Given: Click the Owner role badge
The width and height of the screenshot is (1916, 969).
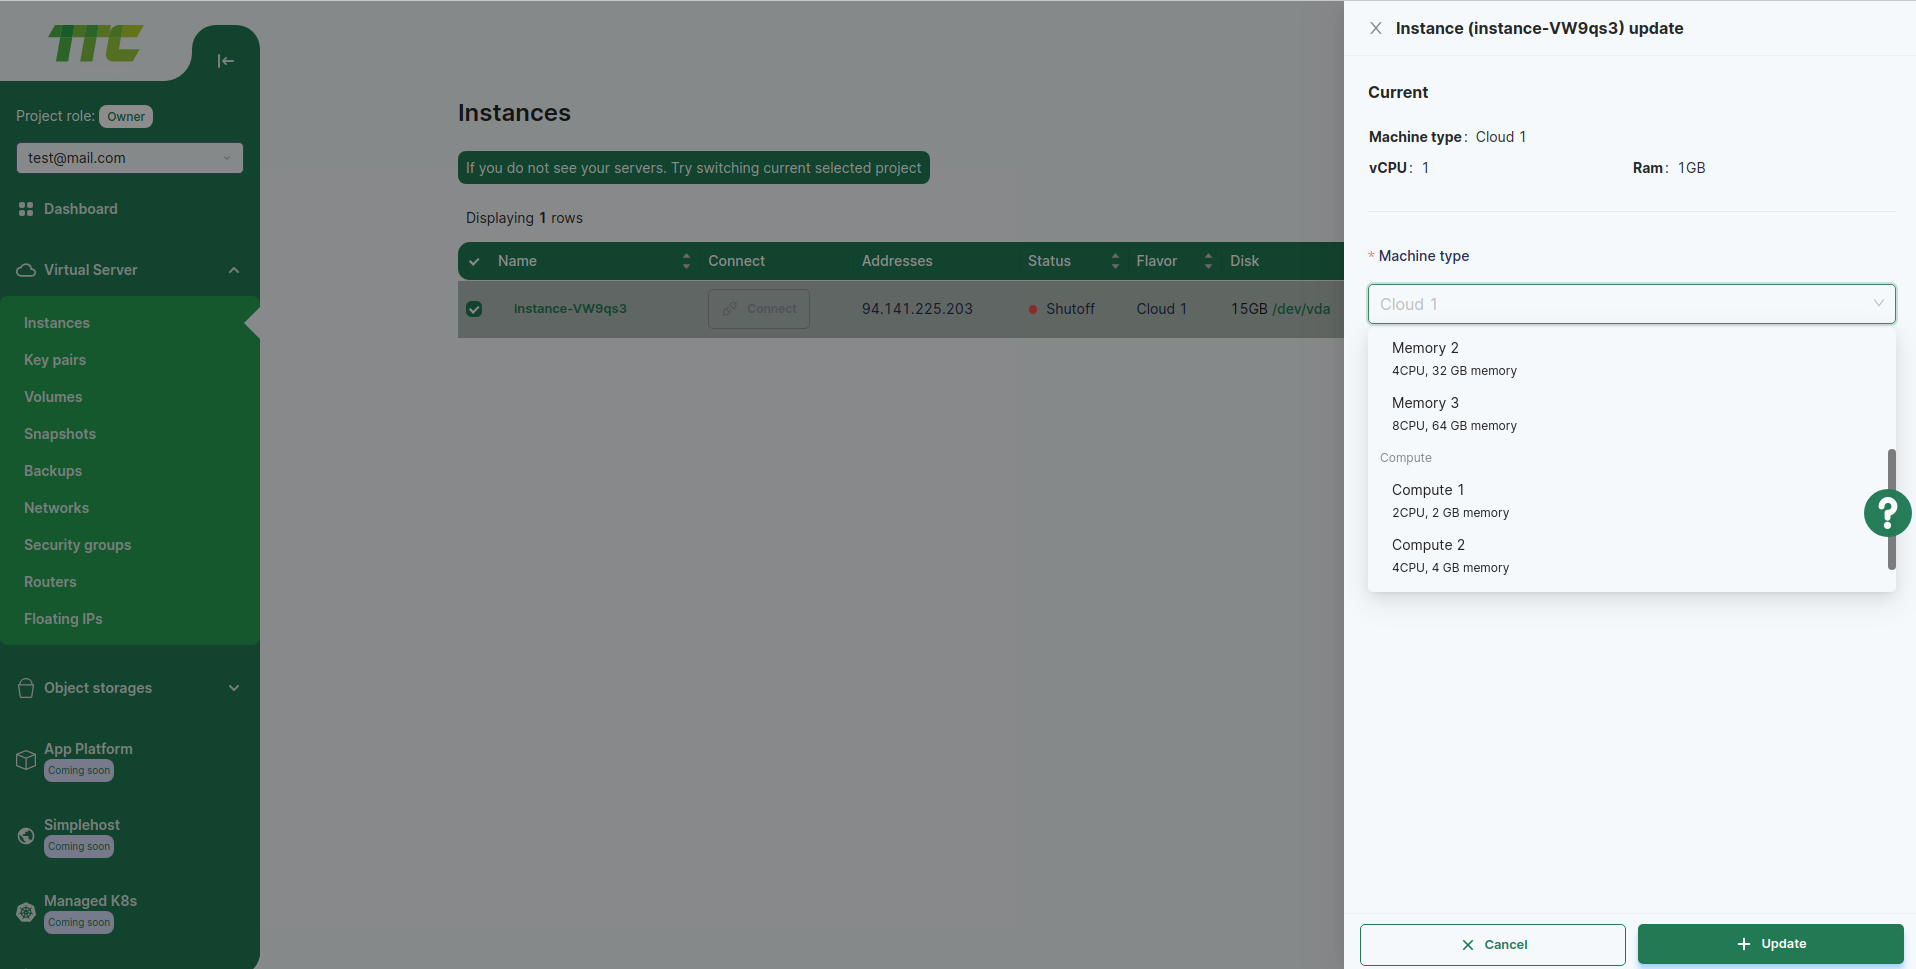Looking at the screenshot, I should pos(126,117).
